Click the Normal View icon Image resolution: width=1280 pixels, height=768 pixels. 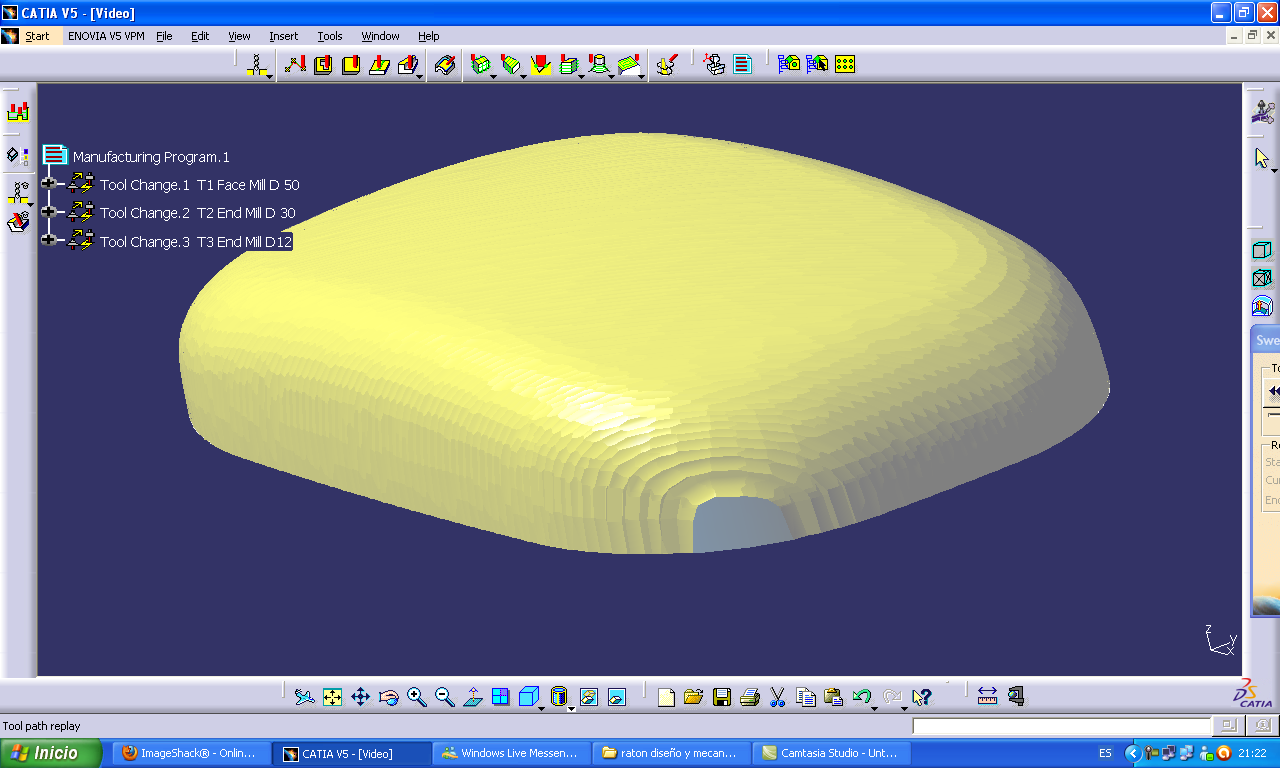(473, 697)
